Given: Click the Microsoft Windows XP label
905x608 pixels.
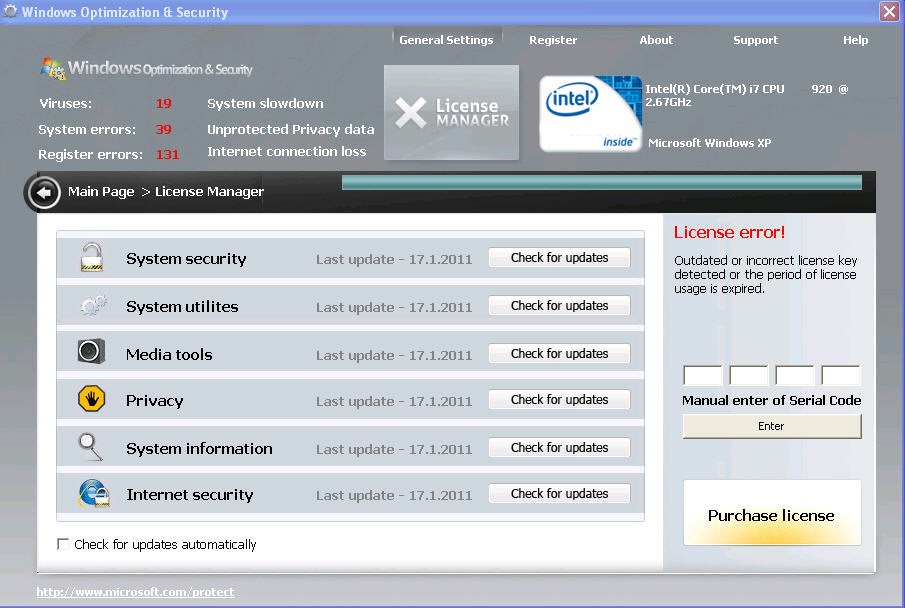Looking at the screenshot, I should click(x=709, y=143).
